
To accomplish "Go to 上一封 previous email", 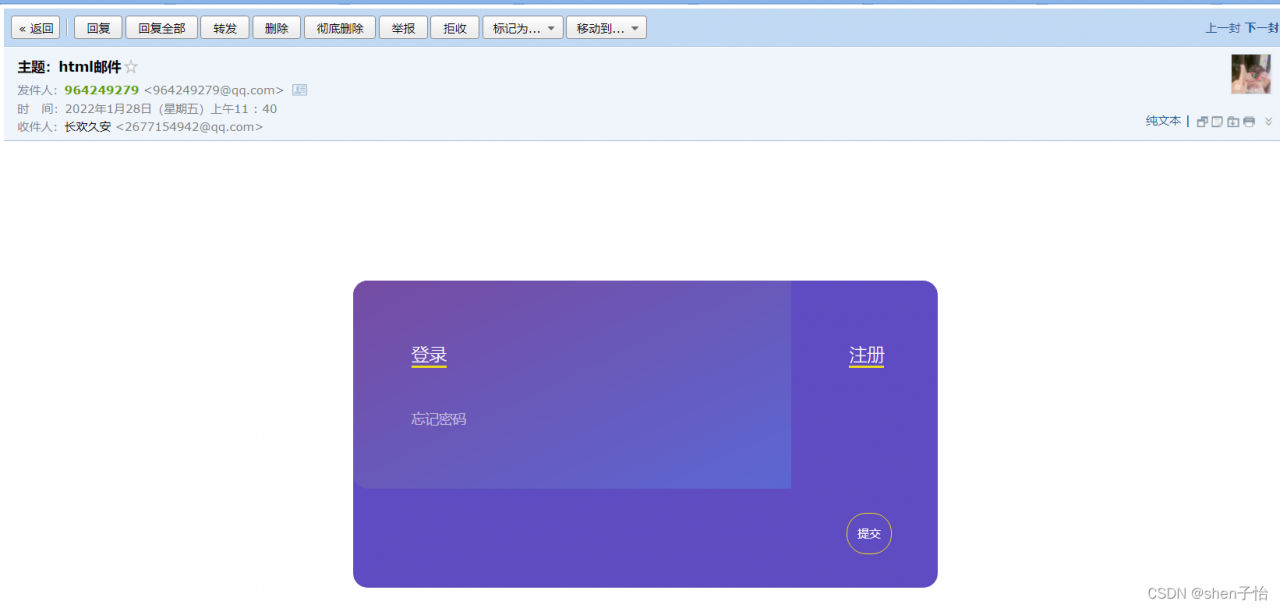I will pyautogui.click(x=1222, y=28).
